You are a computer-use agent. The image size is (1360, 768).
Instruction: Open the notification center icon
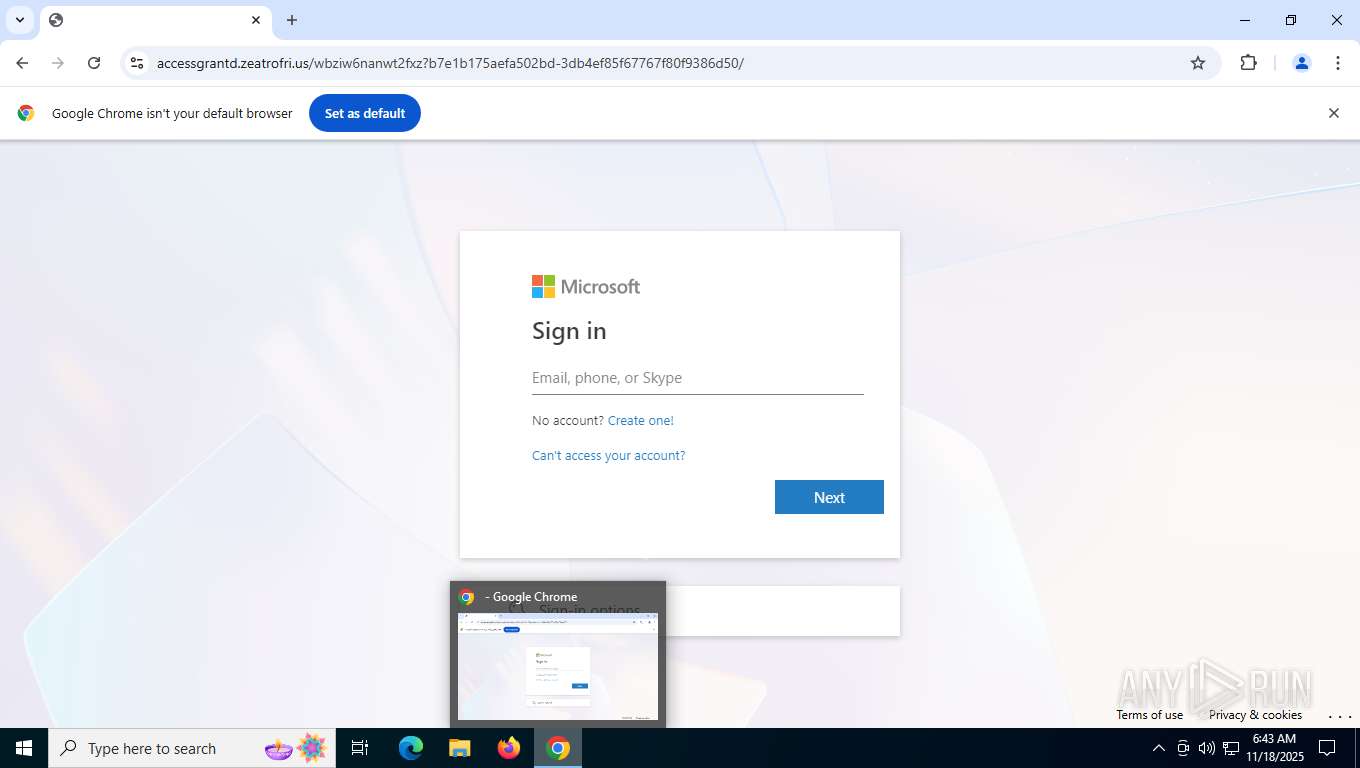coord(1327,748)
